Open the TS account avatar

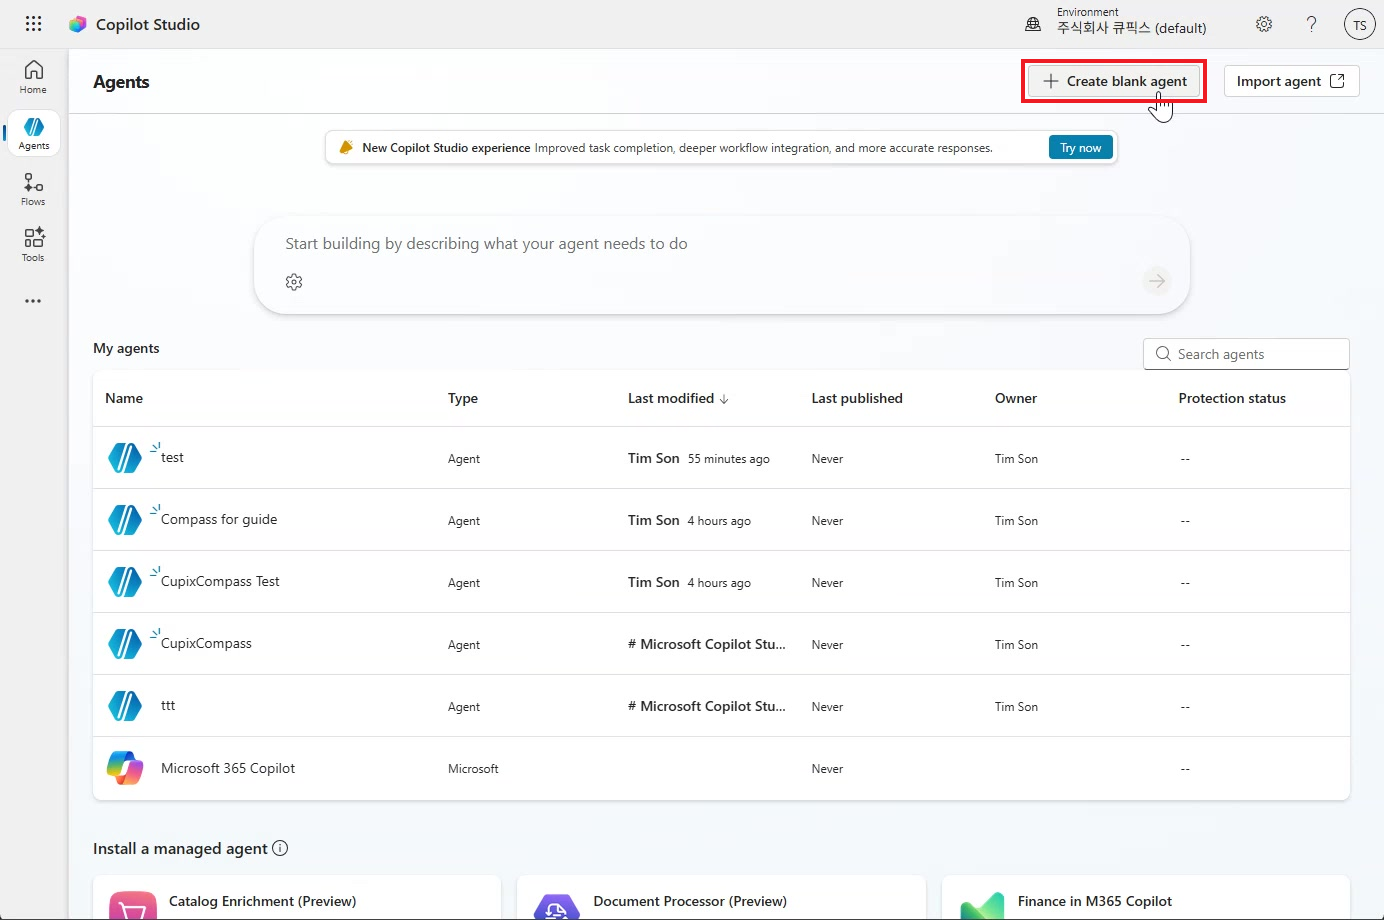(x=1359, y=25)
